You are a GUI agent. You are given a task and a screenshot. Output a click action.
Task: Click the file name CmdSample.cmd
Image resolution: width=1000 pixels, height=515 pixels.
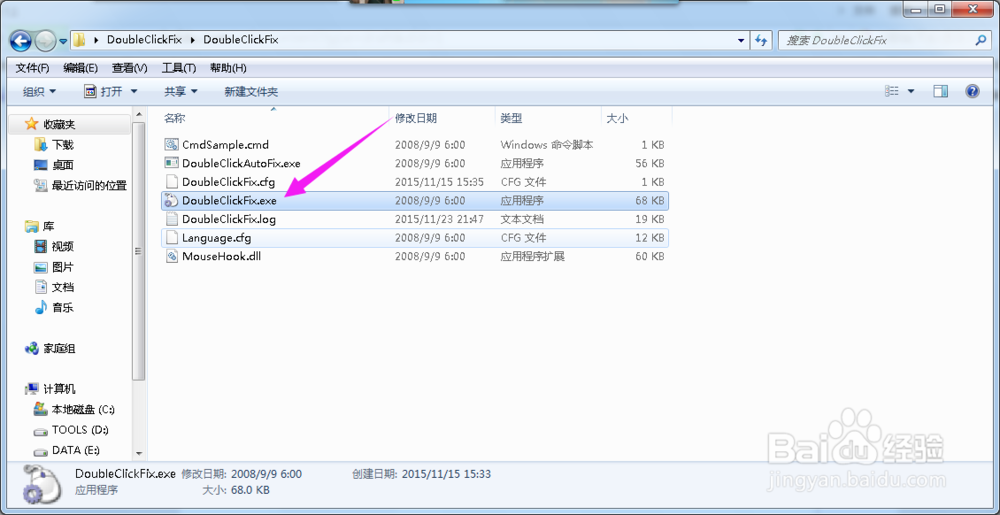click(x=225, y=145)
